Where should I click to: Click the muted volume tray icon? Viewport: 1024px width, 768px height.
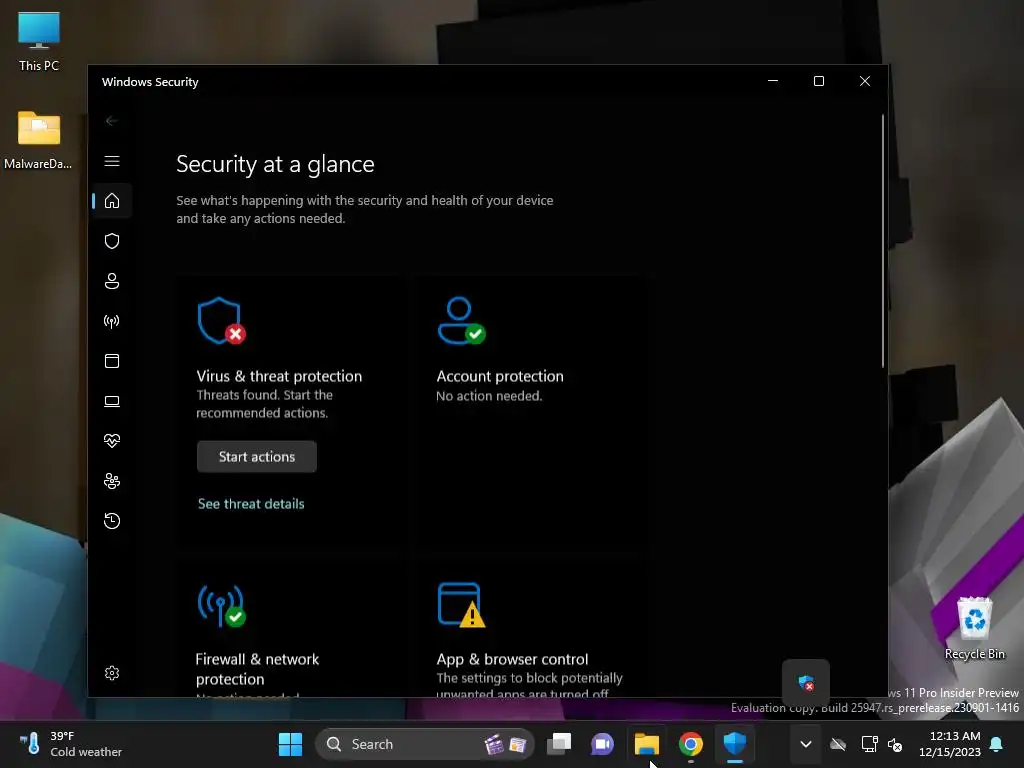(x=895, y=744)
